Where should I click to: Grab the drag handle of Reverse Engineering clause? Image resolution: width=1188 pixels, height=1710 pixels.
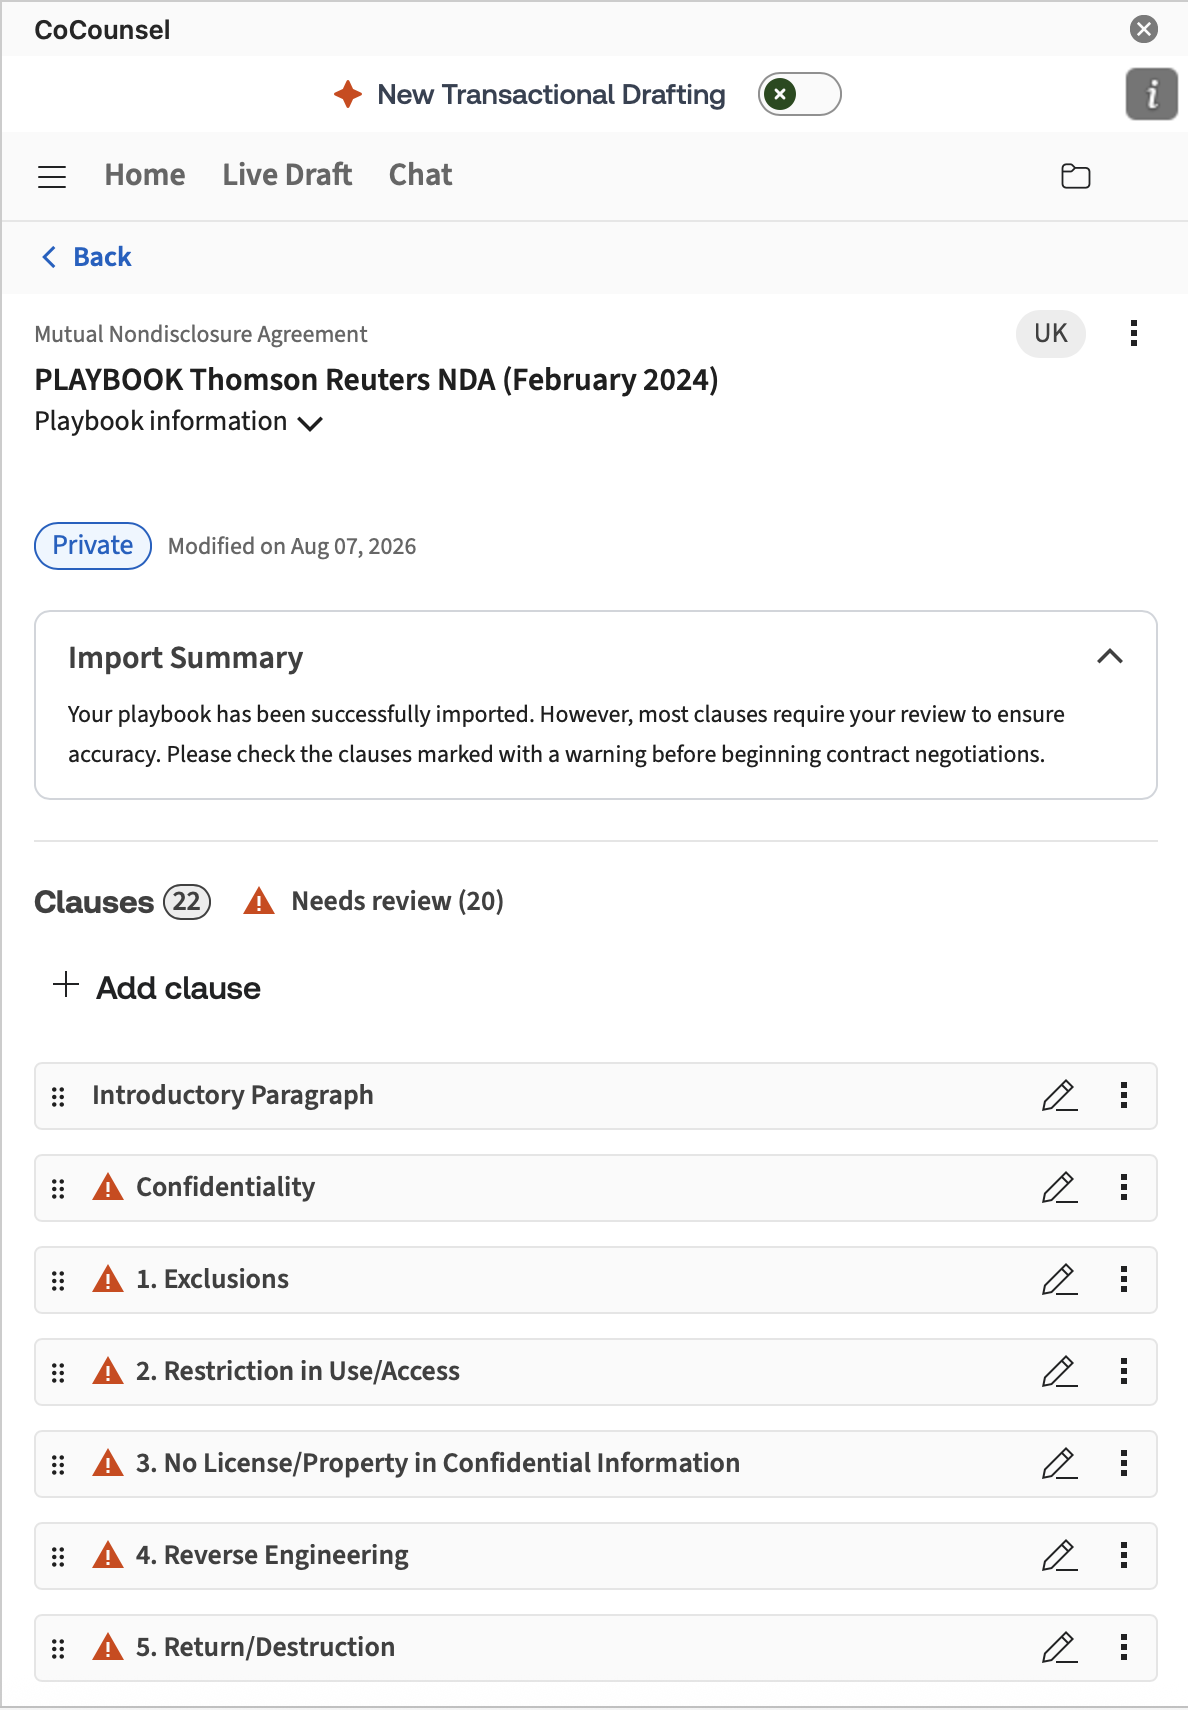click(x=58, y=1556)
